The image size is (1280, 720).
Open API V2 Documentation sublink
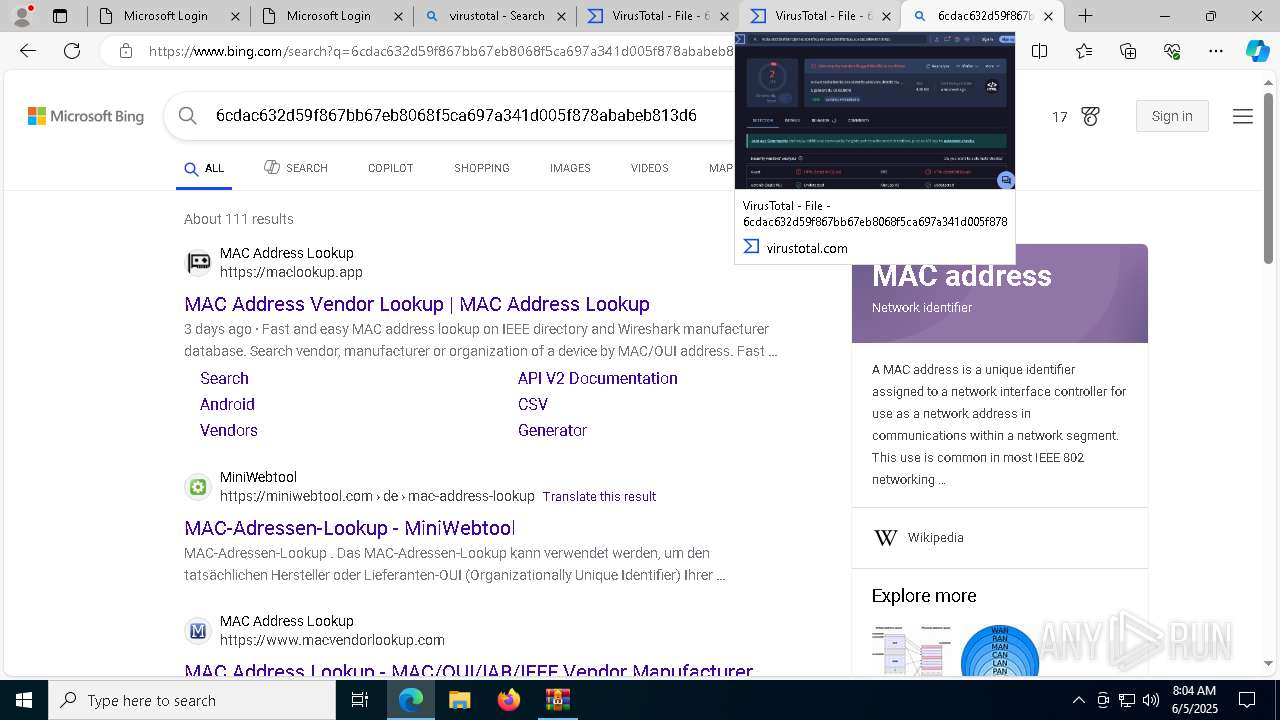pyautogui.click(x=598, y=378)
